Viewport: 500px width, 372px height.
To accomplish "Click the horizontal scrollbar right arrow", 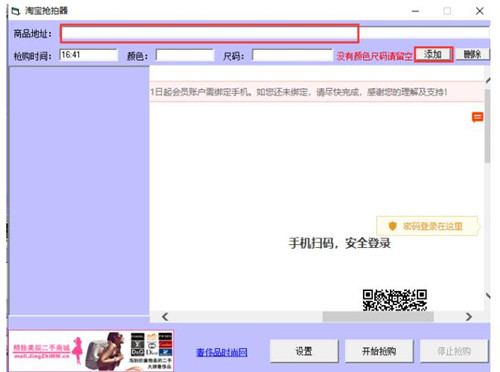I will [469, 317].
